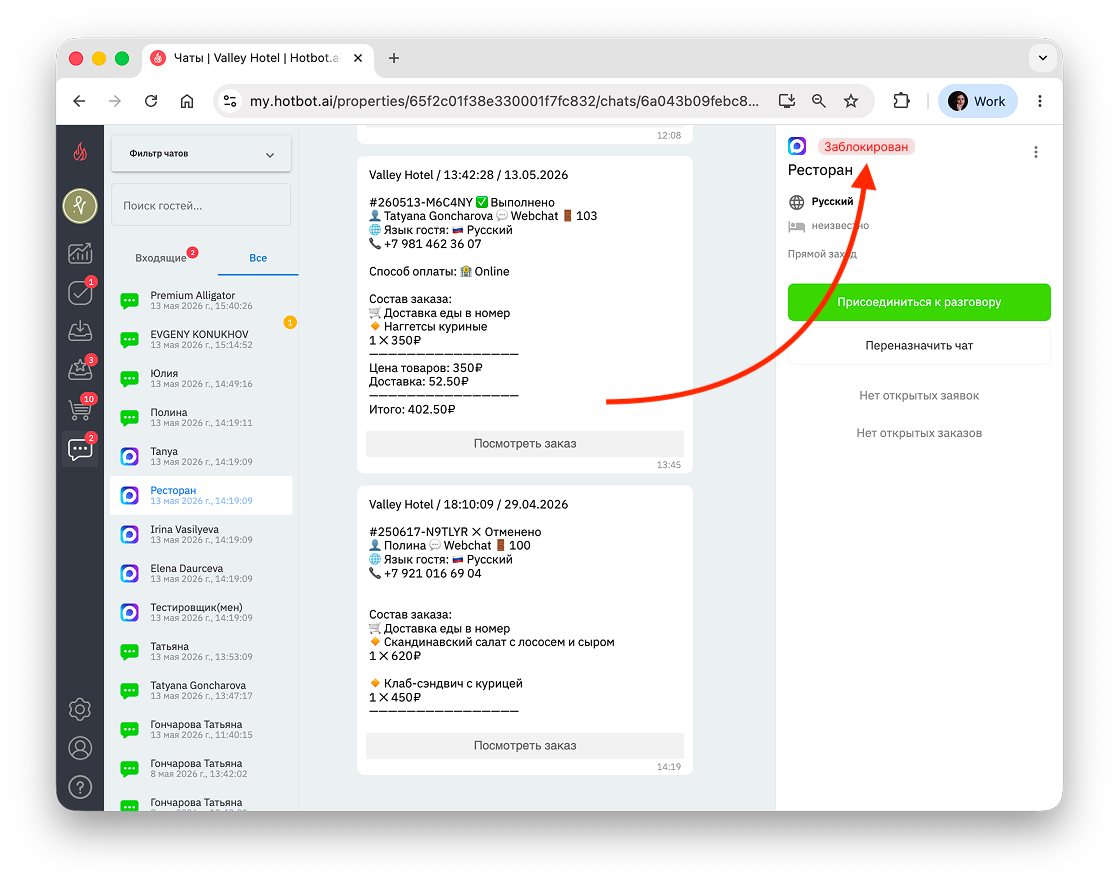Screen dimensions: 1119x885
Task: Expand the Фильтр чатов dropdown
Action: click(201, 154)
